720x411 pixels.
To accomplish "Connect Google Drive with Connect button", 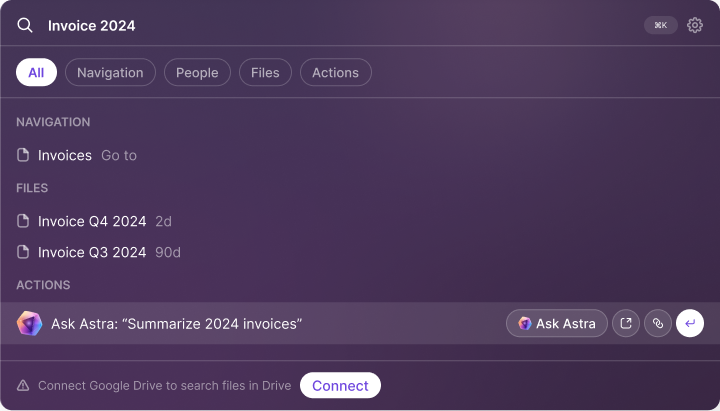I will (340, 385).
